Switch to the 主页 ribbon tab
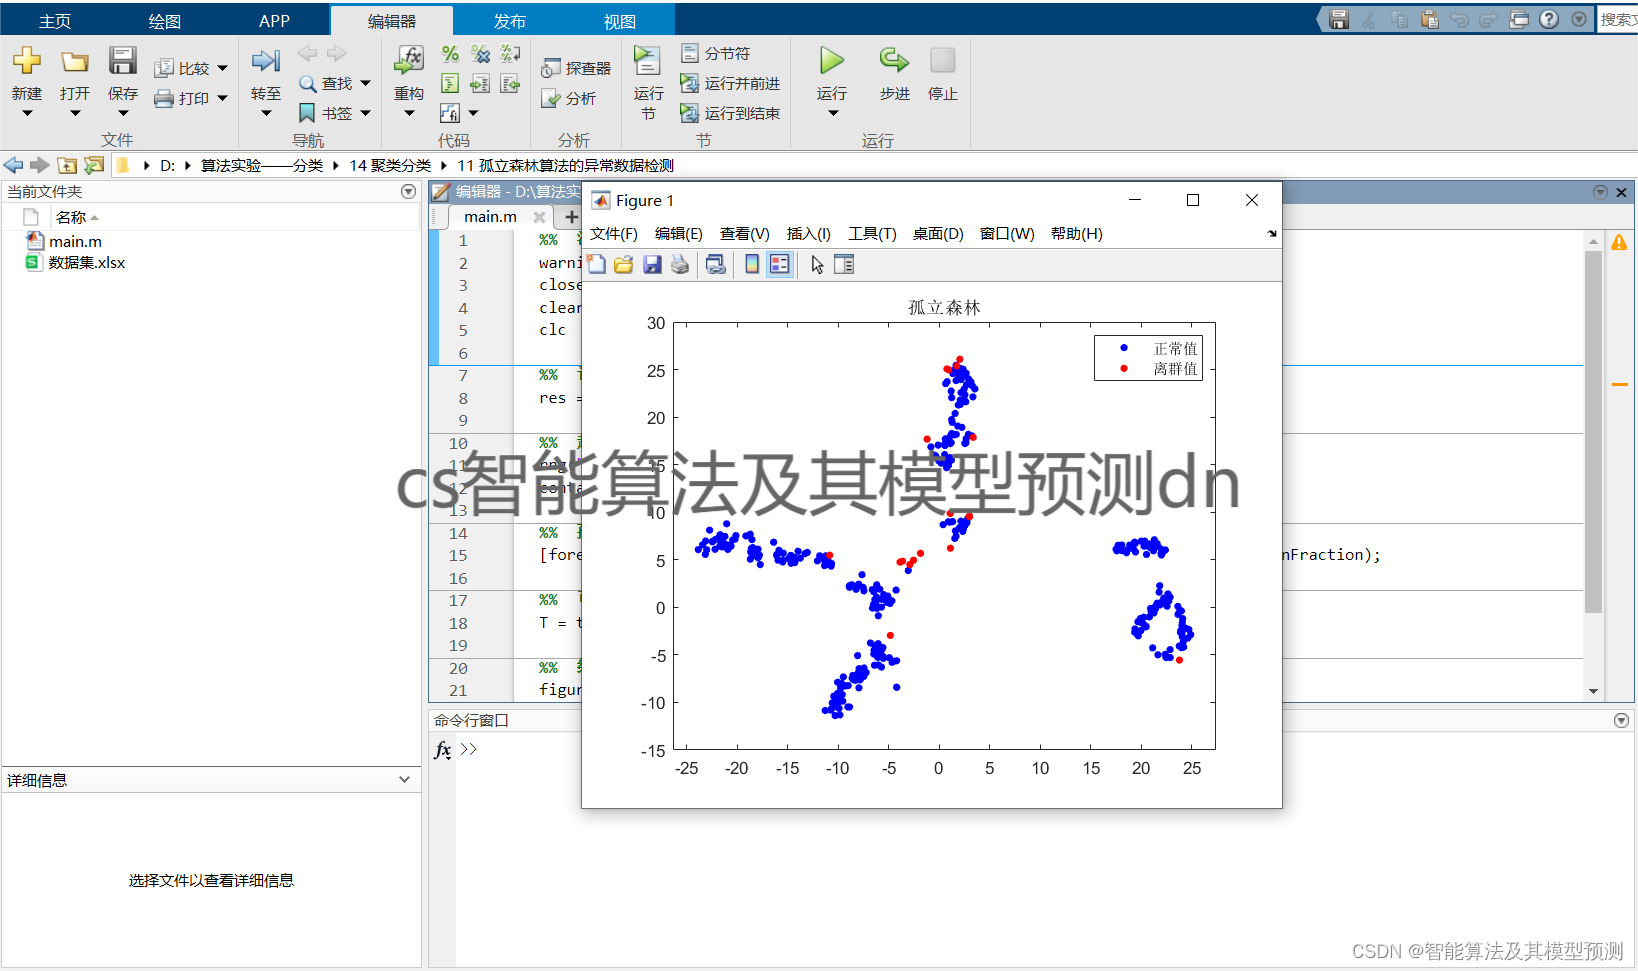The image size is (1638, 971). tap(54, 19)
